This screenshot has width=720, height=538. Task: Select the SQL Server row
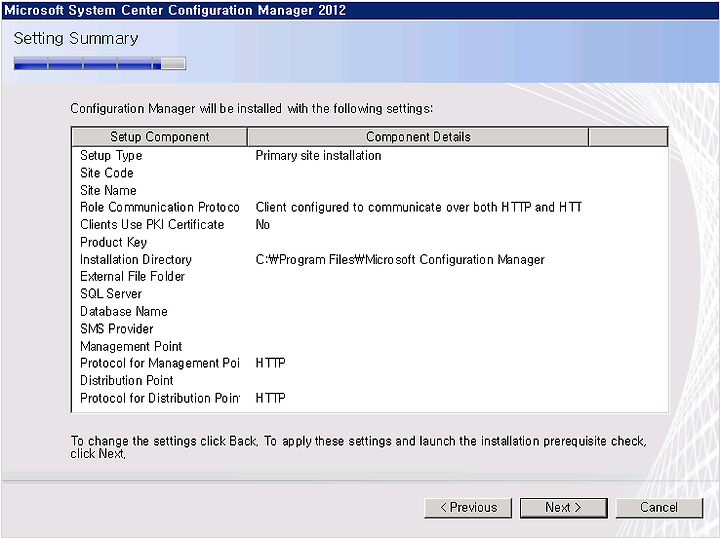pyautogui.click(x=370, y=294)
